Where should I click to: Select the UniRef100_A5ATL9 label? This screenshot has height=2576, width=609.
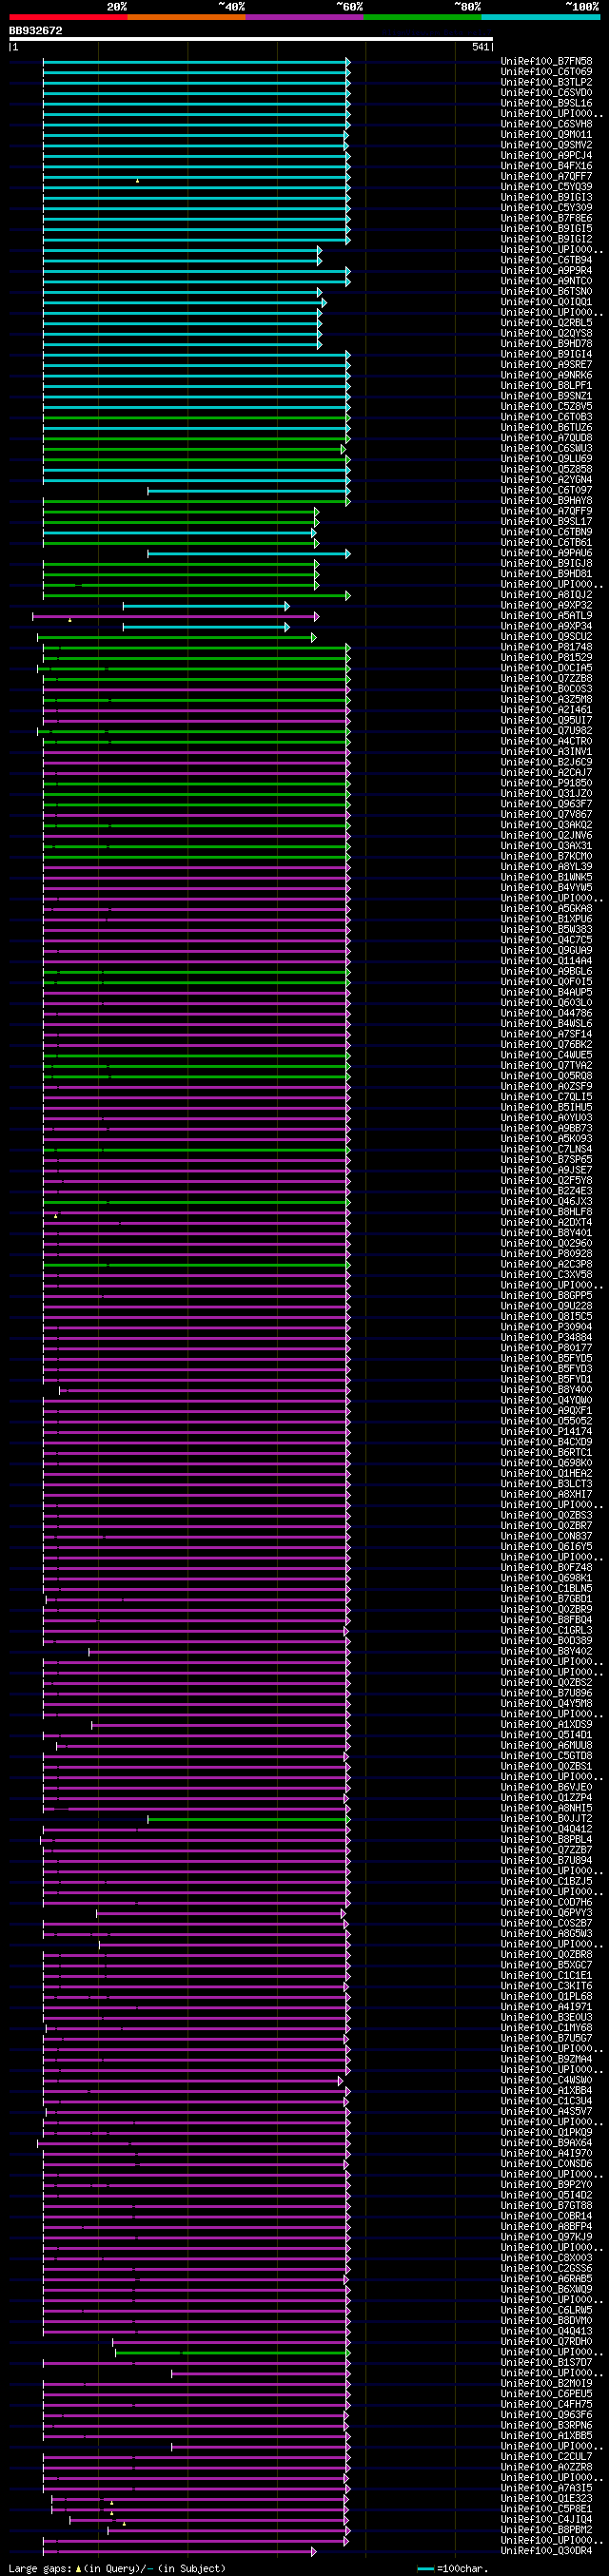coord(546,616)
